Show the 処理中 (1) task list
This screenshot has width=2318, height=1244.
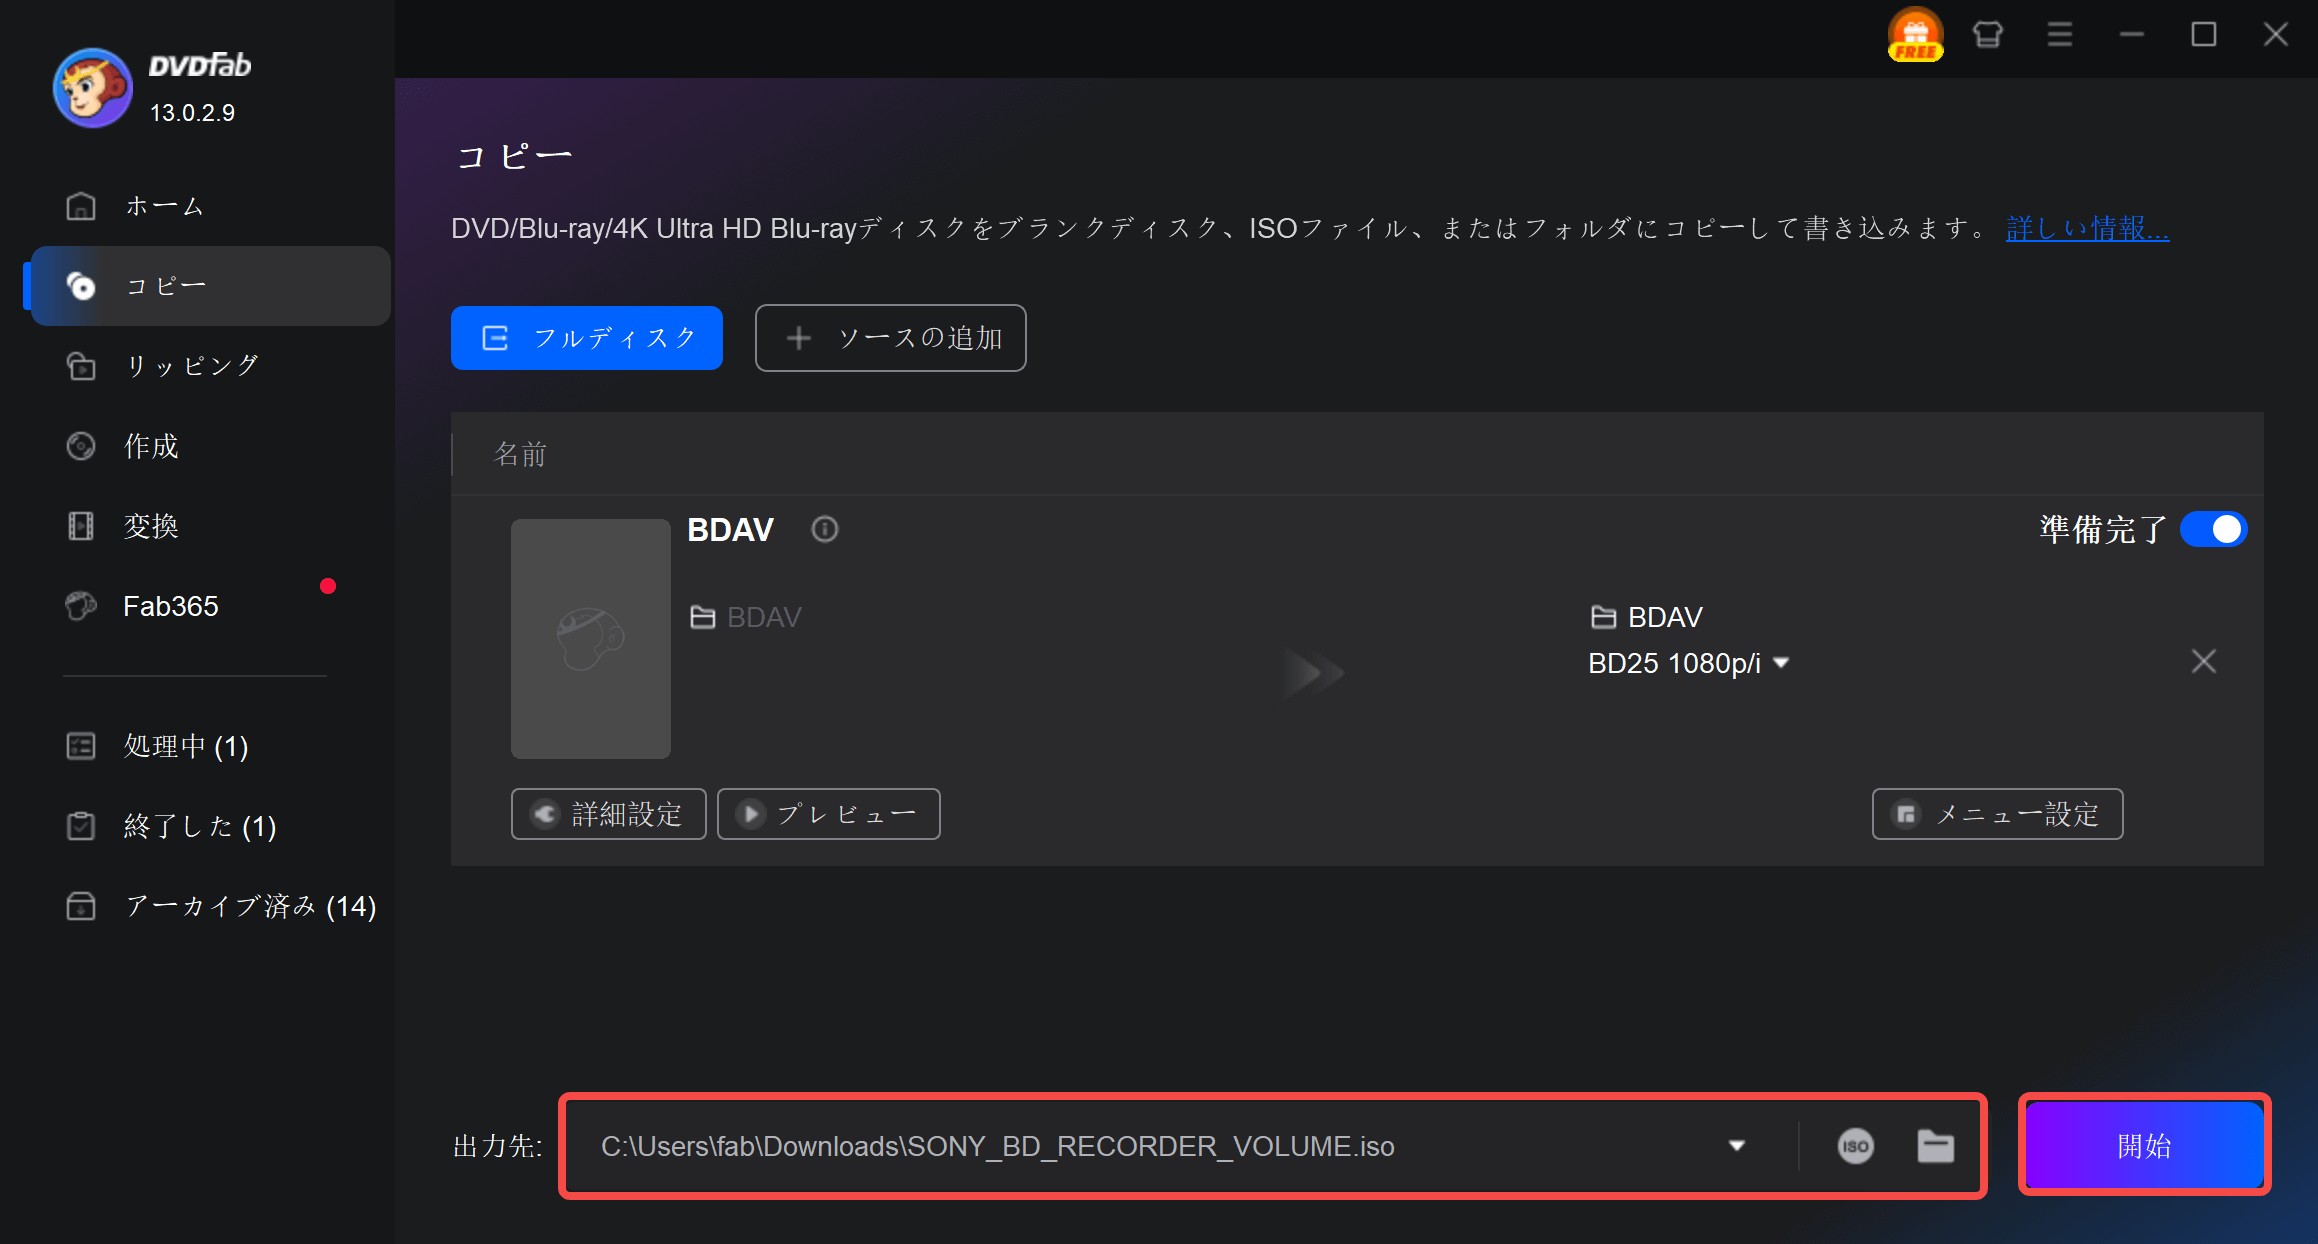210,746
